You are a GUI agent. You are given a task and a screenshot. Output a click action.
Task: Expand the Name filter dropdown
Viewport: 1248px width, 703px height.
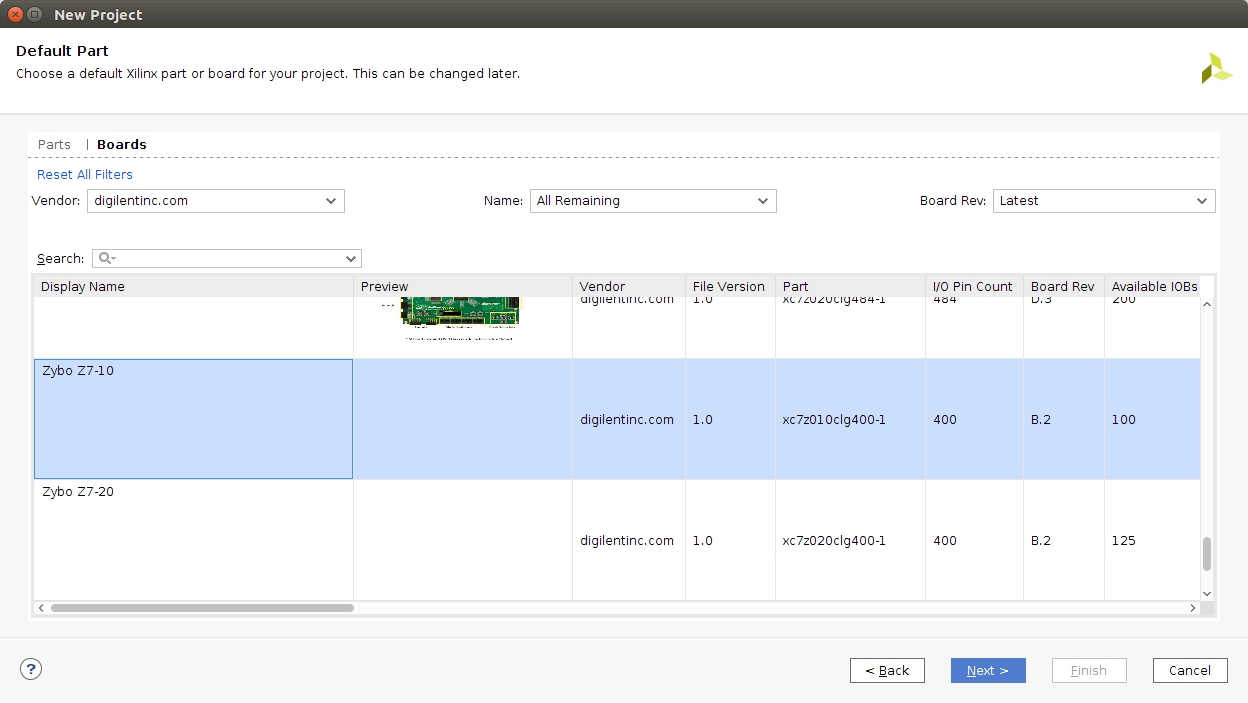652,201
